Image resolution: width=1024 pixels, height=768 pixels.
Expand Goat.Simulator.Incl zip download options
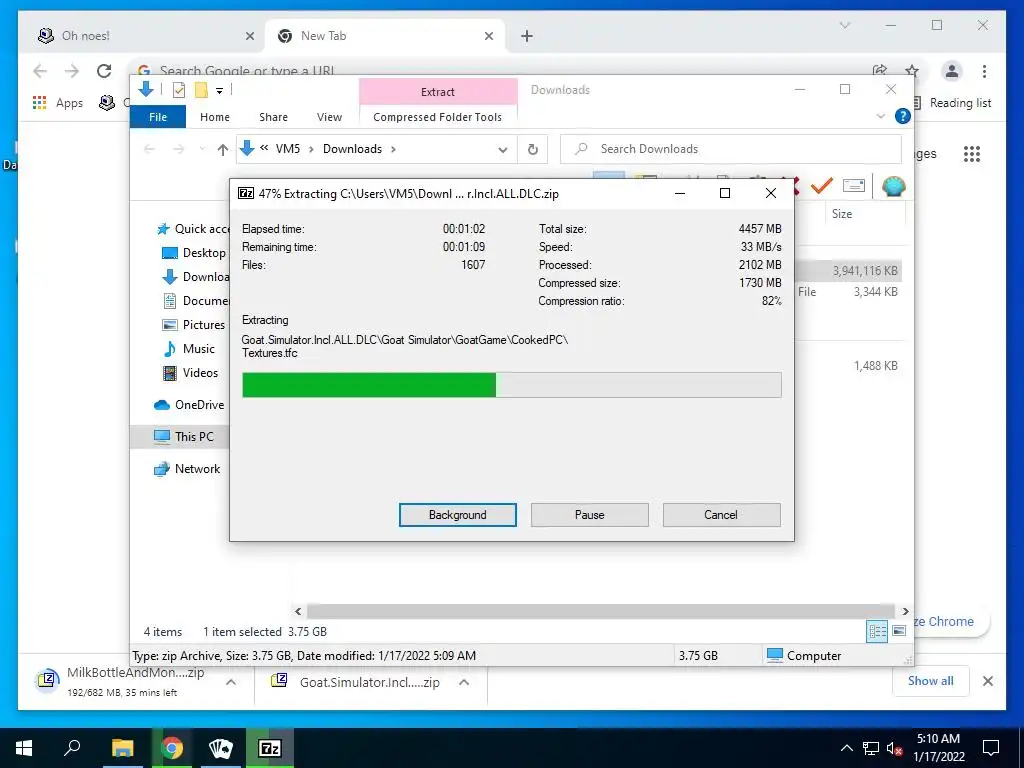pos(464,682)
